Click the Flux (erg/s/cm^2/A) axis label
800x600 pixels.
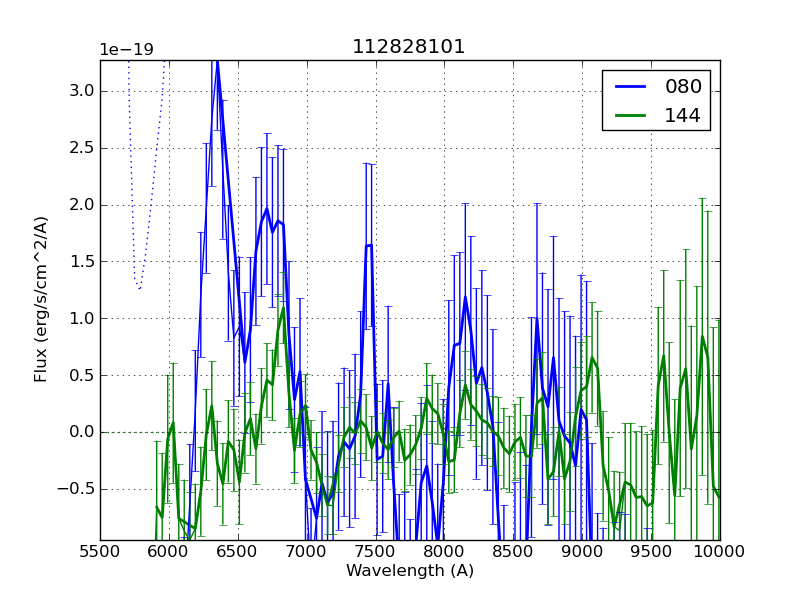coord(41,300)
